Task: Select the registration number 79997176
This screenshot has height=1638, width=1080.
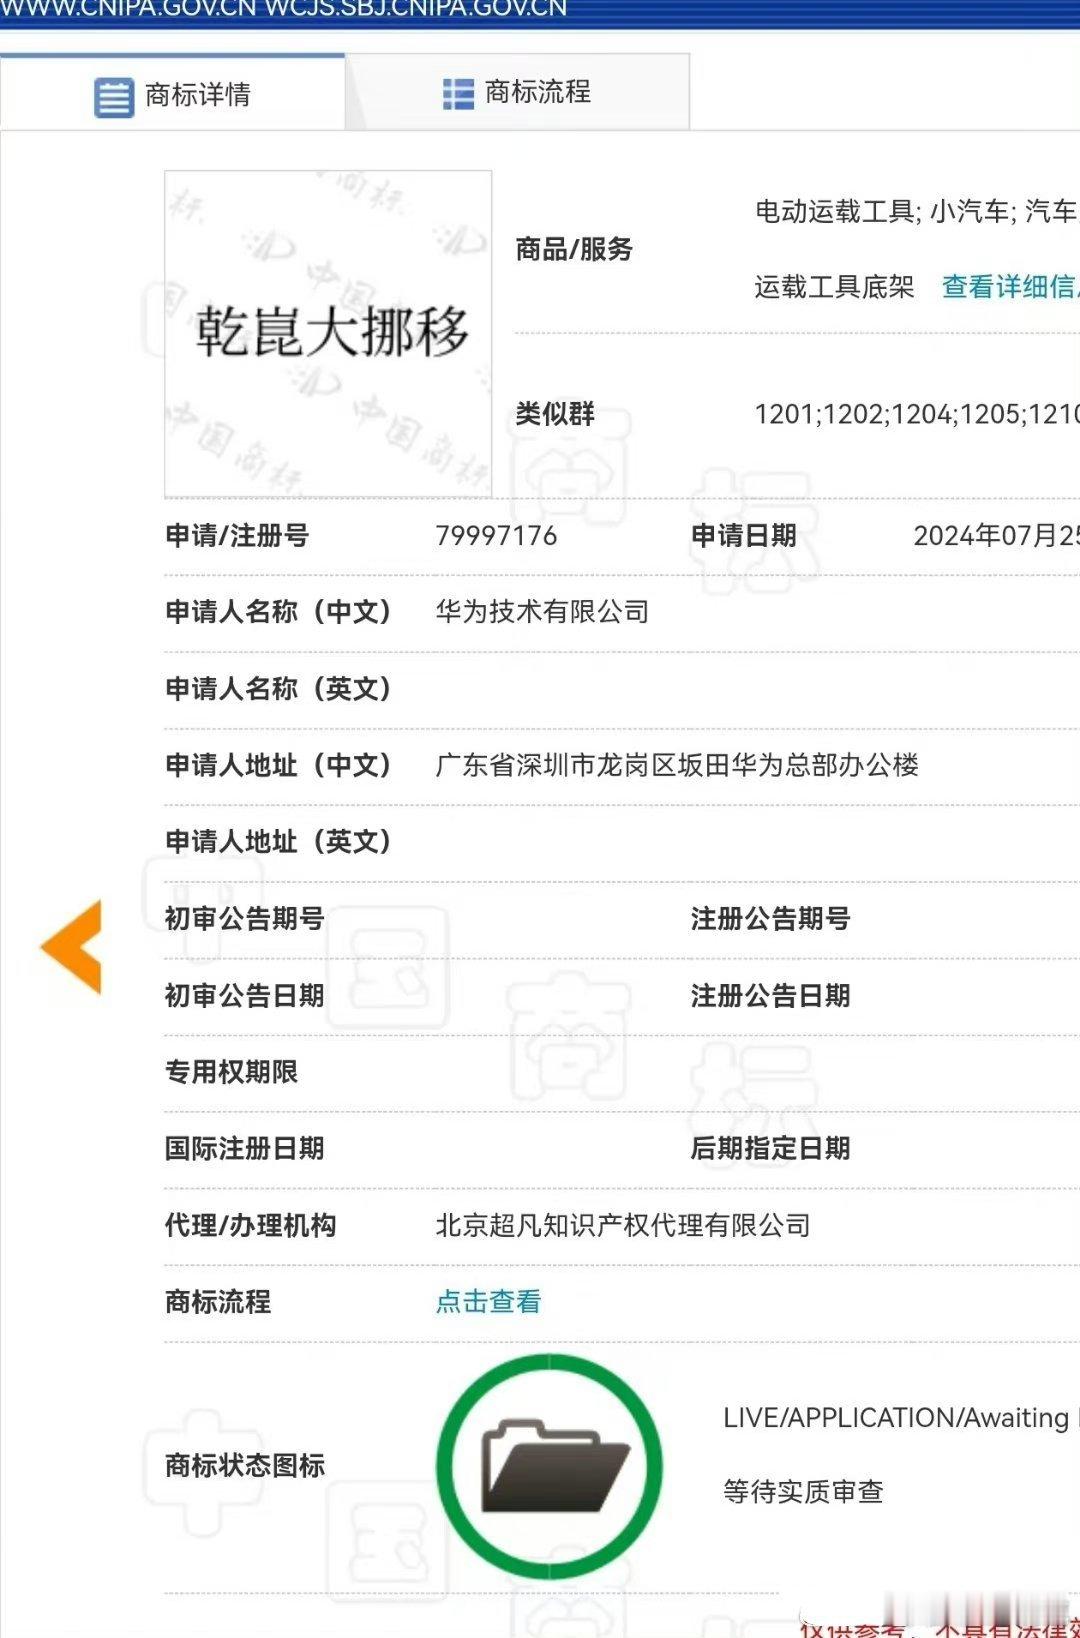Action: [x=496, y=536]
